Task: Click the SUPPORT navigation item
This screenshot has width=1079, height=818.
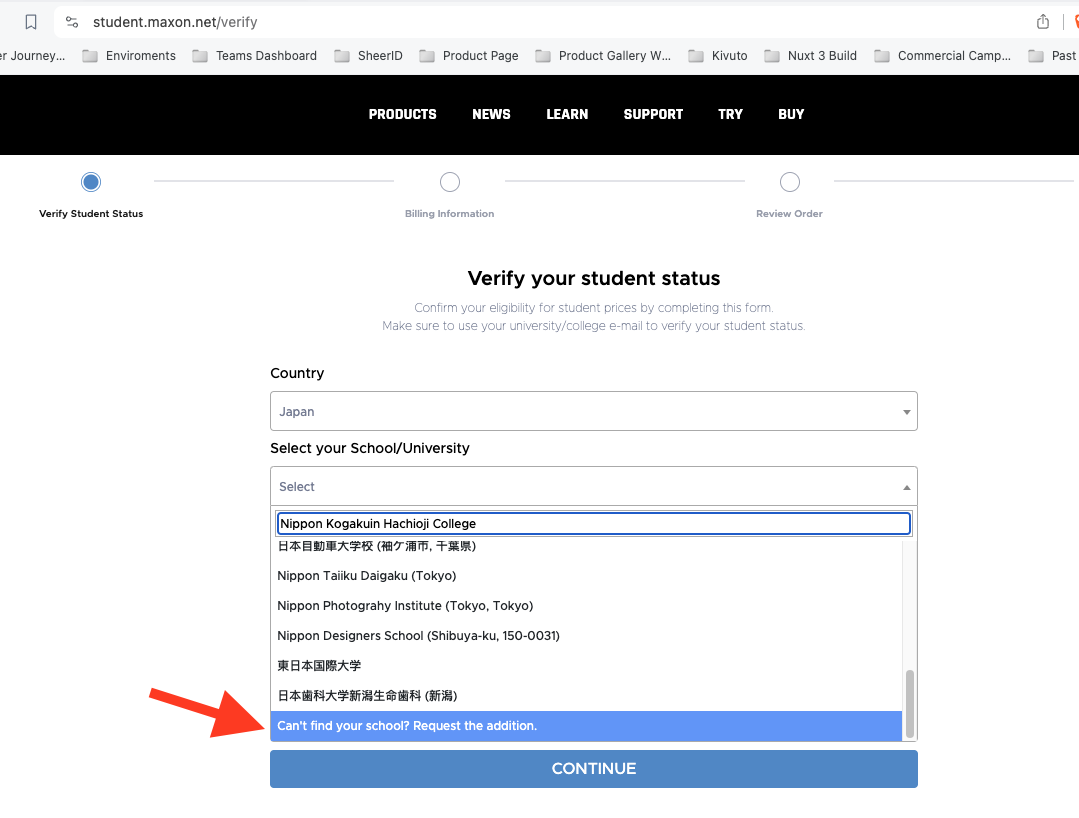Action: point(653,114)
